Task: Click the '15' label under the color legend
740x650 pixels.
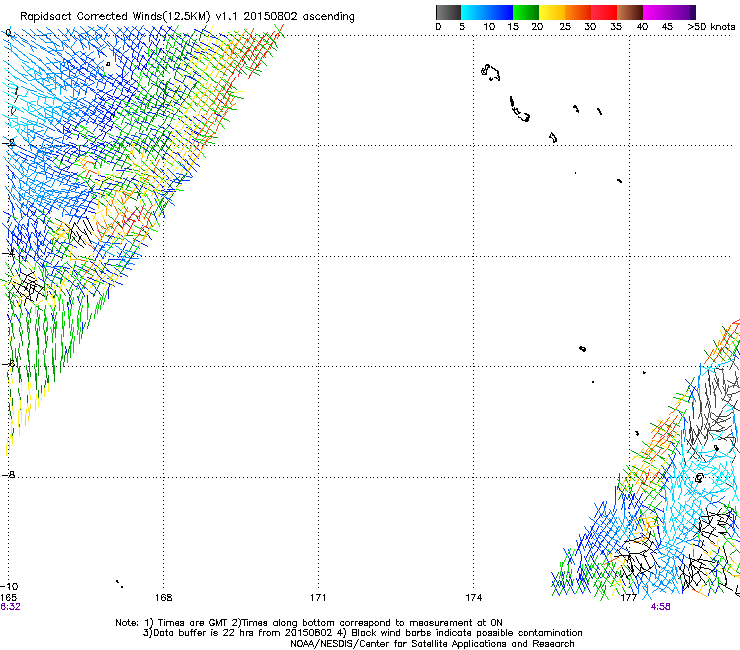Action: click(513, 27)
